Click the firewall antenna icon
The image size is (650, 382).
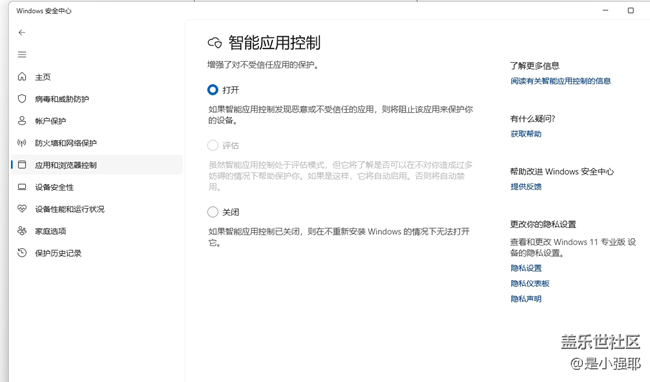(22, 143)
